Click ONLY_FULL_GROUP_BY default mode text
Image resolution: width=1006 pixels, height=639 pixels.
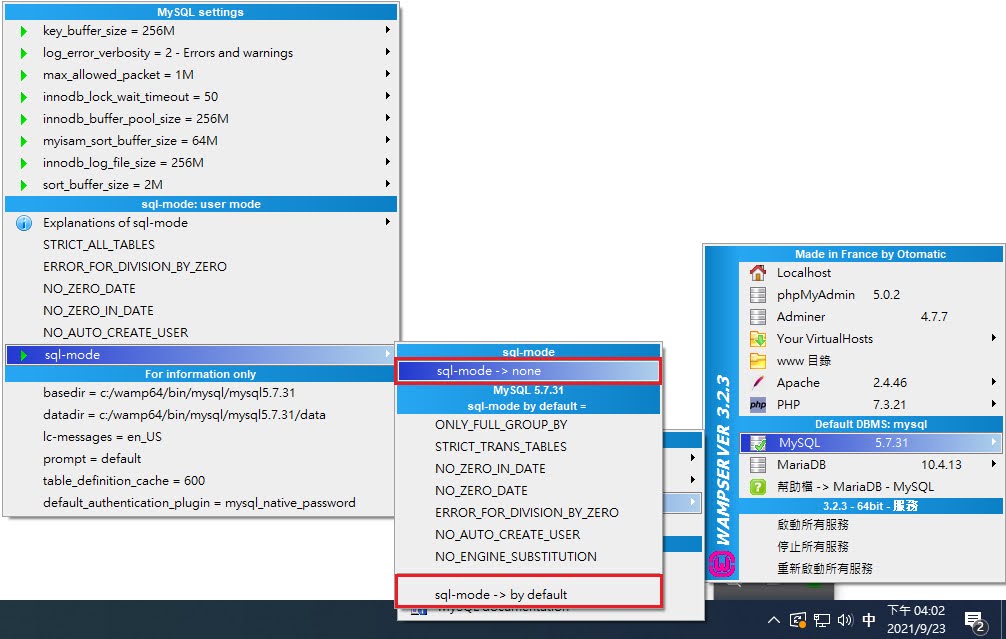click(501, 425)
